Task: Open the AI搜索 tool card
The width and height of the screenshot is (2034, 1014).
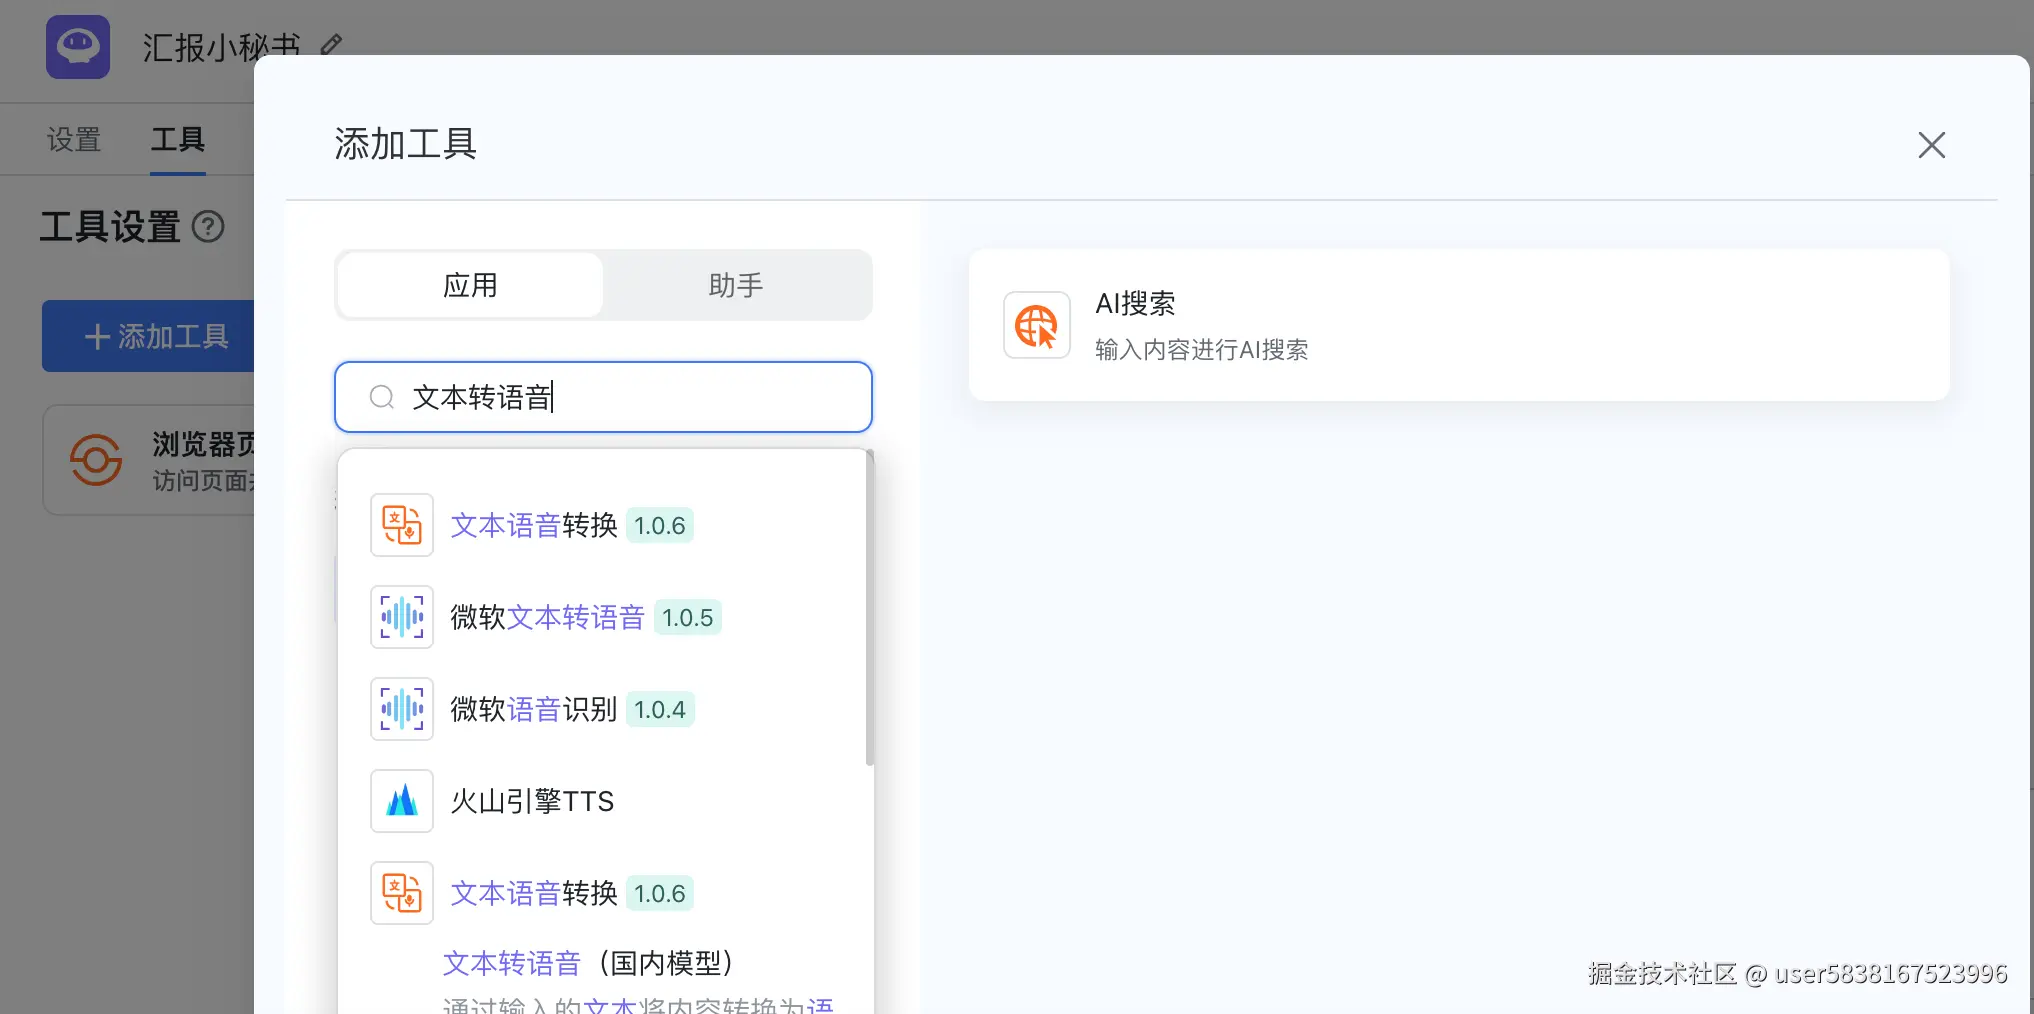Action: pos(1459,325)
